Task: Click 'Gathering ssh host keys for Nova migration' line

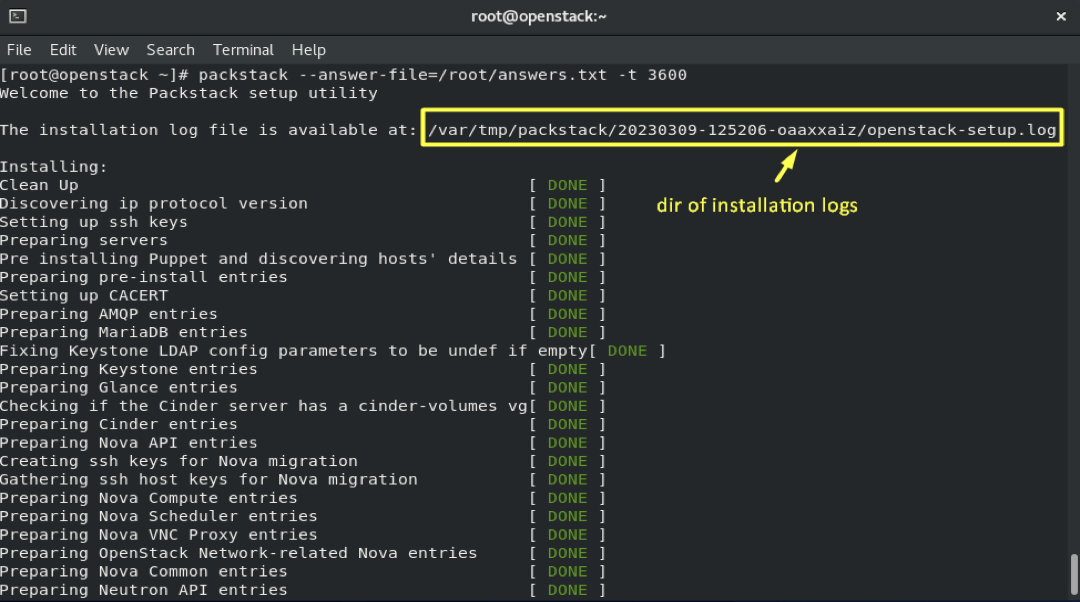Action: tap(209, 479)
